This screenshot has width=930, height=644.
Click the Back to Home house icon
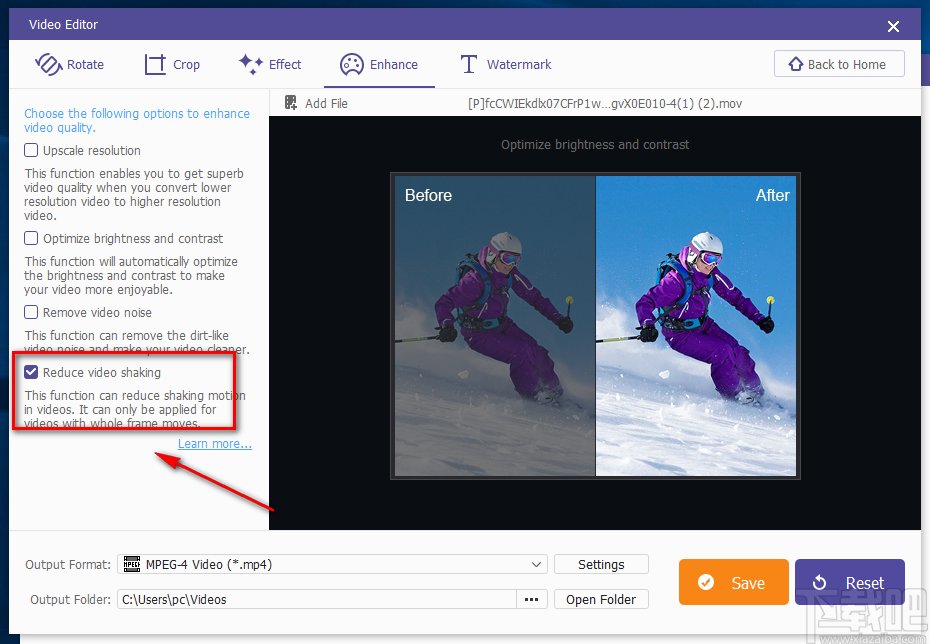[795, 63]
